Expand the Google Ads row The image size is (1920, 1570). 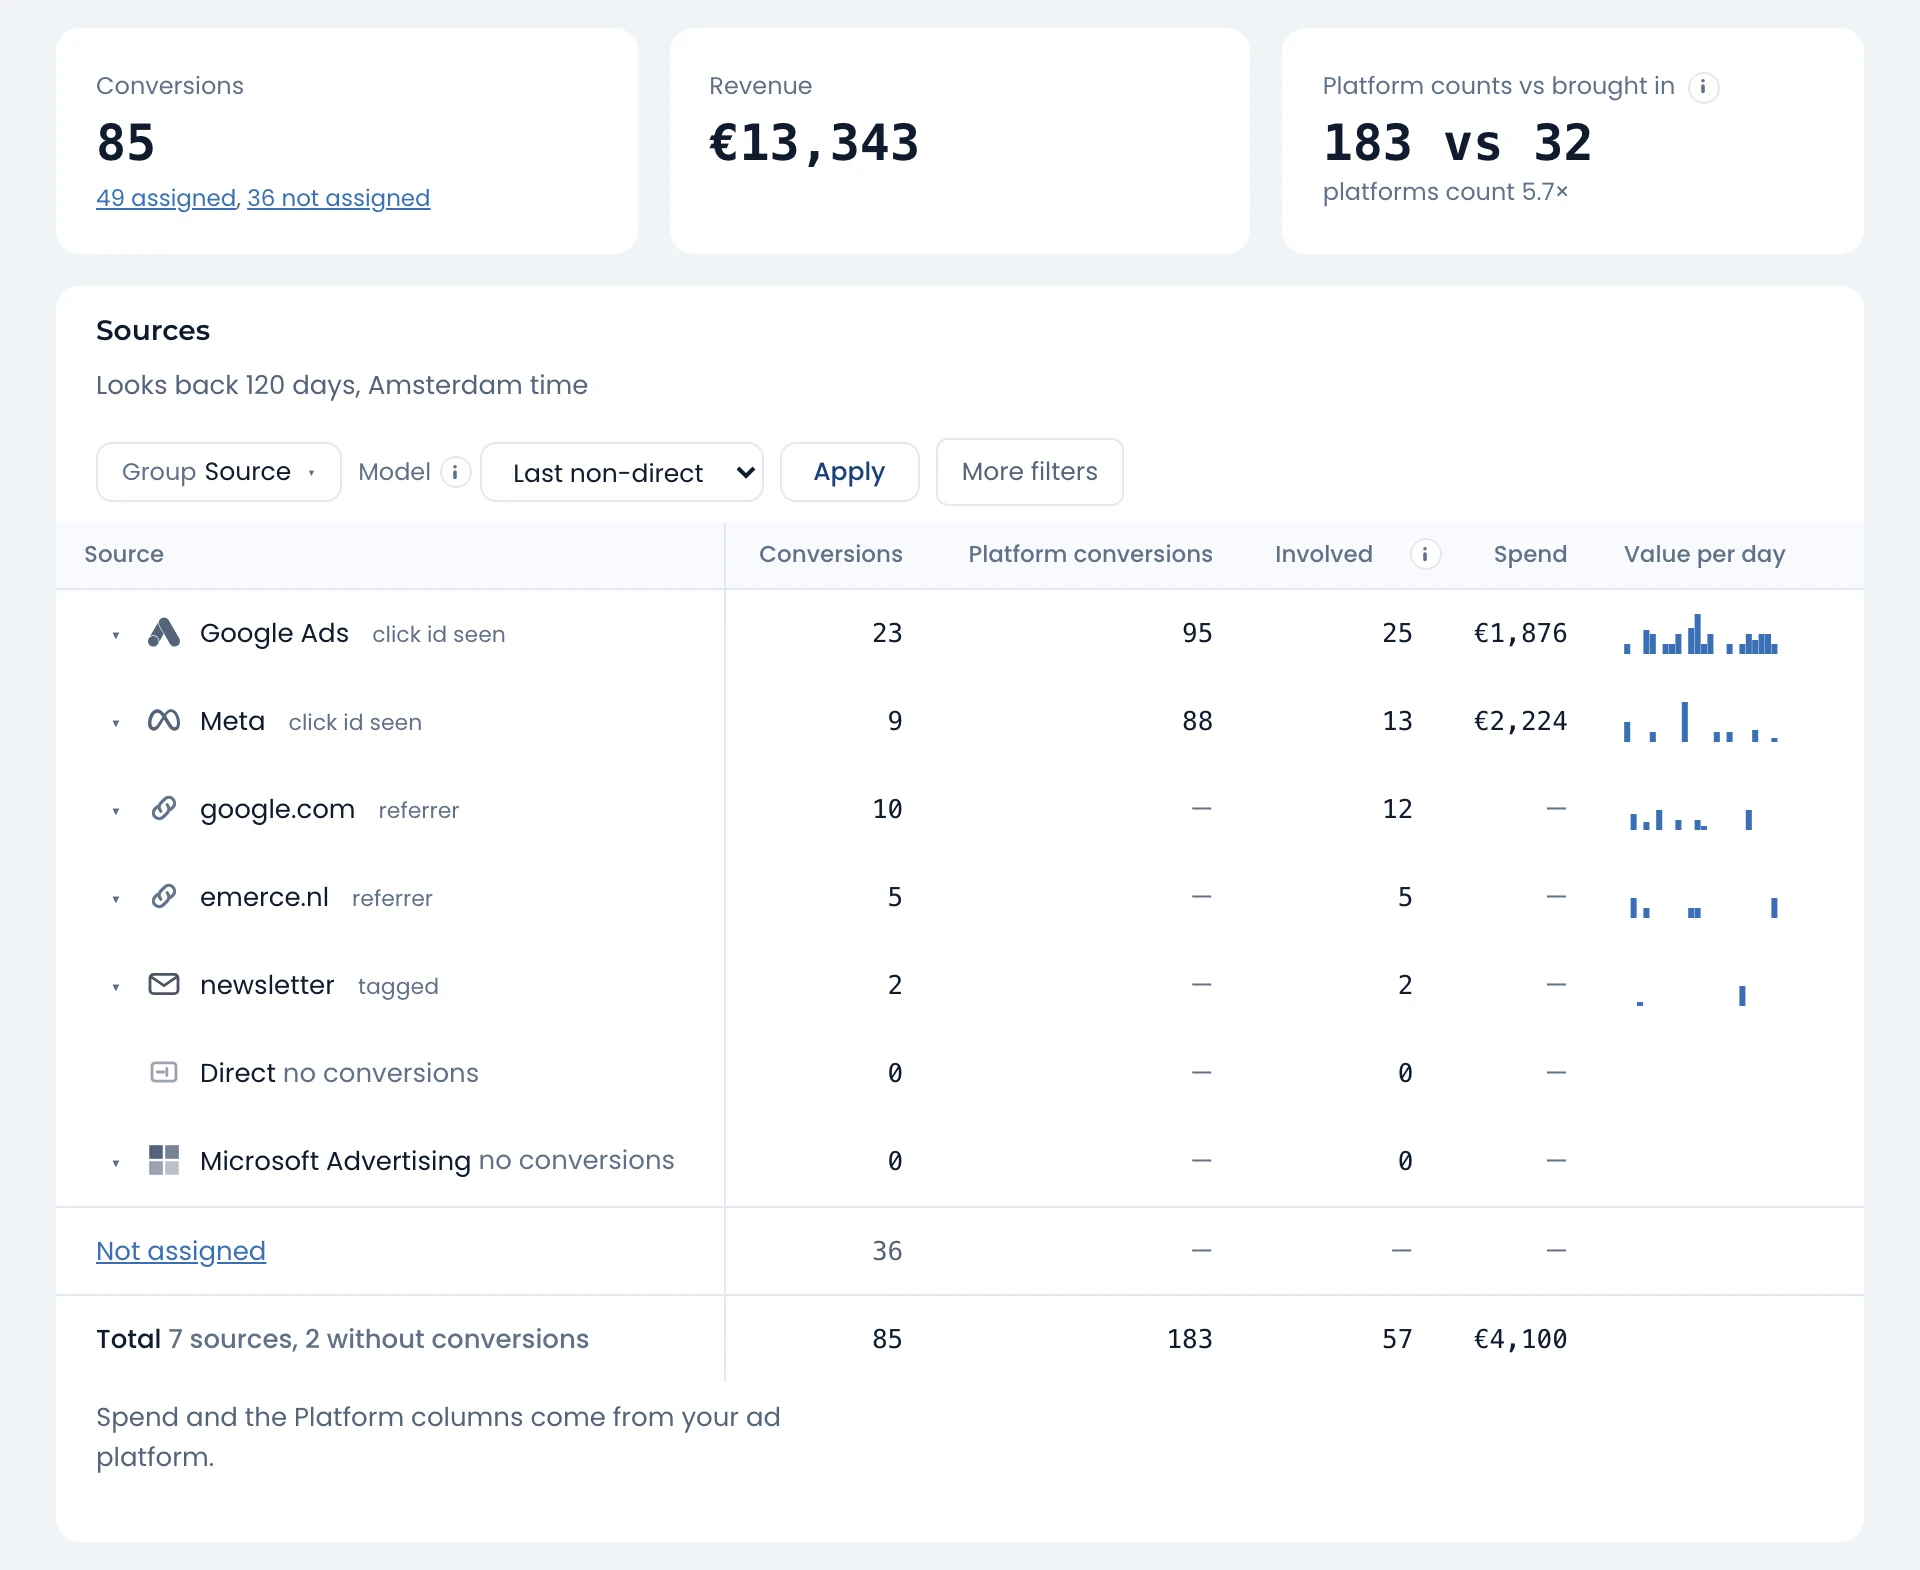[116, 635]
